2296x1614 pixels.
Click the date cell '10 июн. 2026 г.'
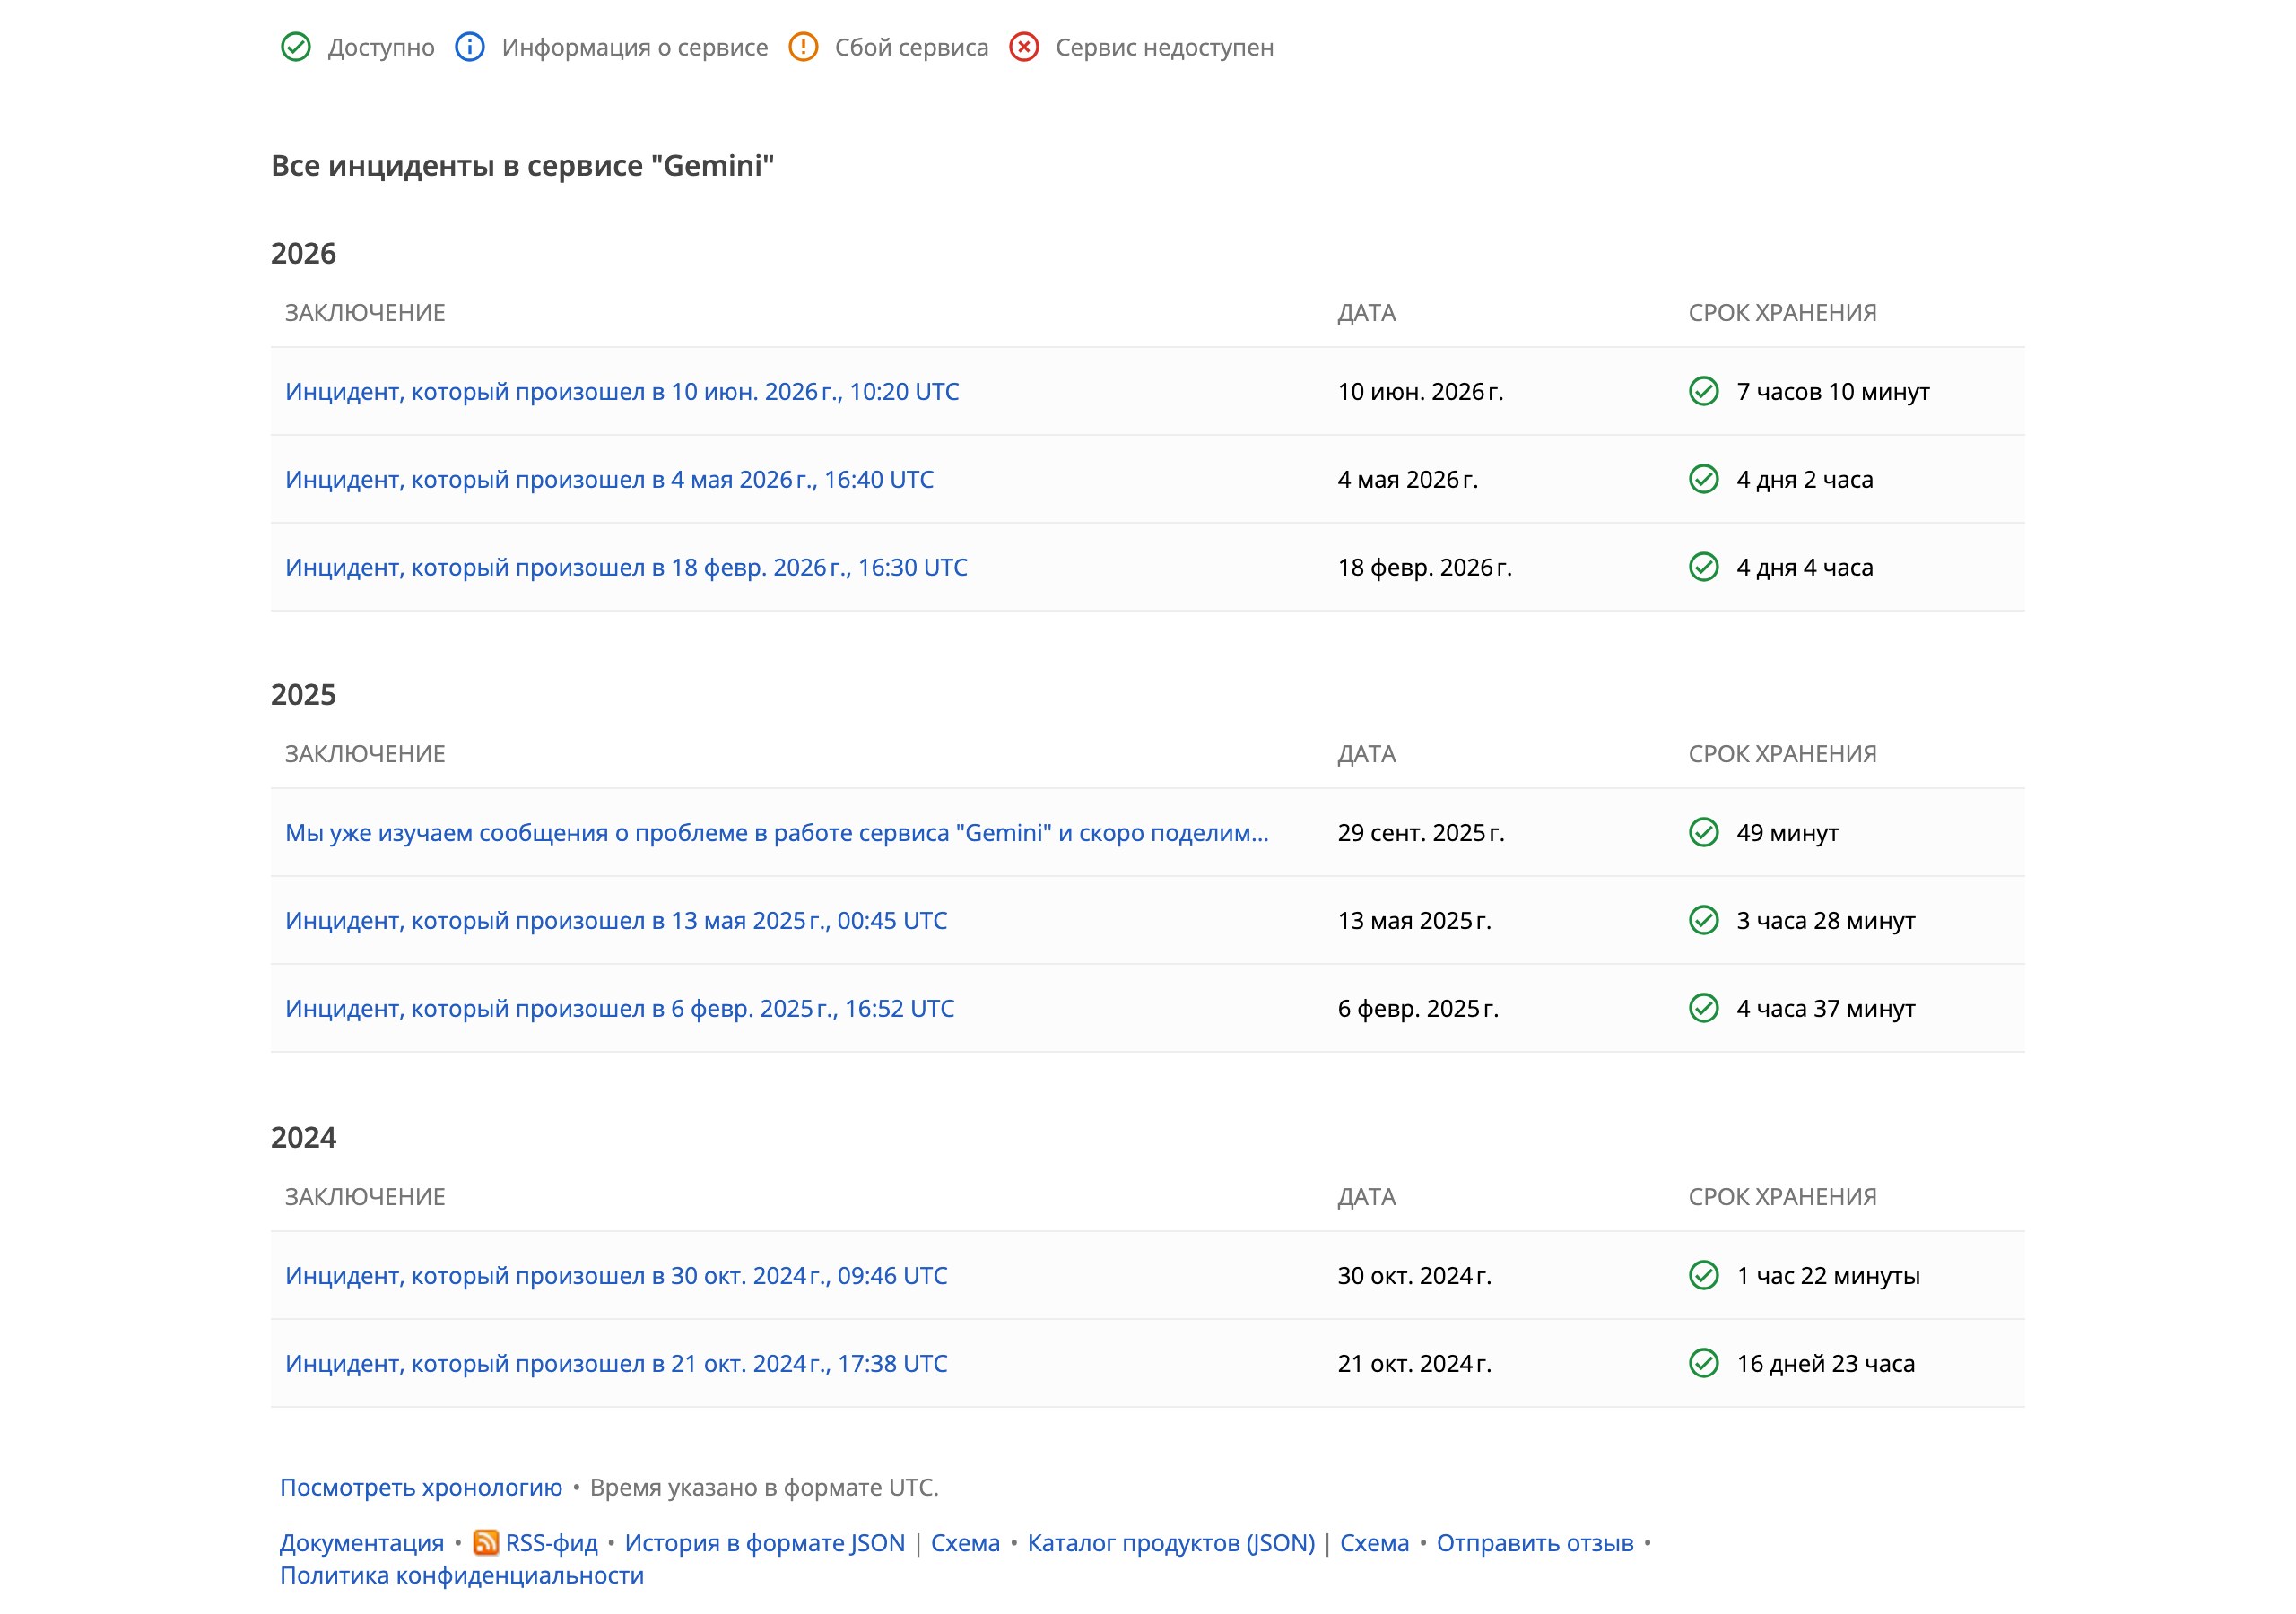click(x=1420, y=391)
